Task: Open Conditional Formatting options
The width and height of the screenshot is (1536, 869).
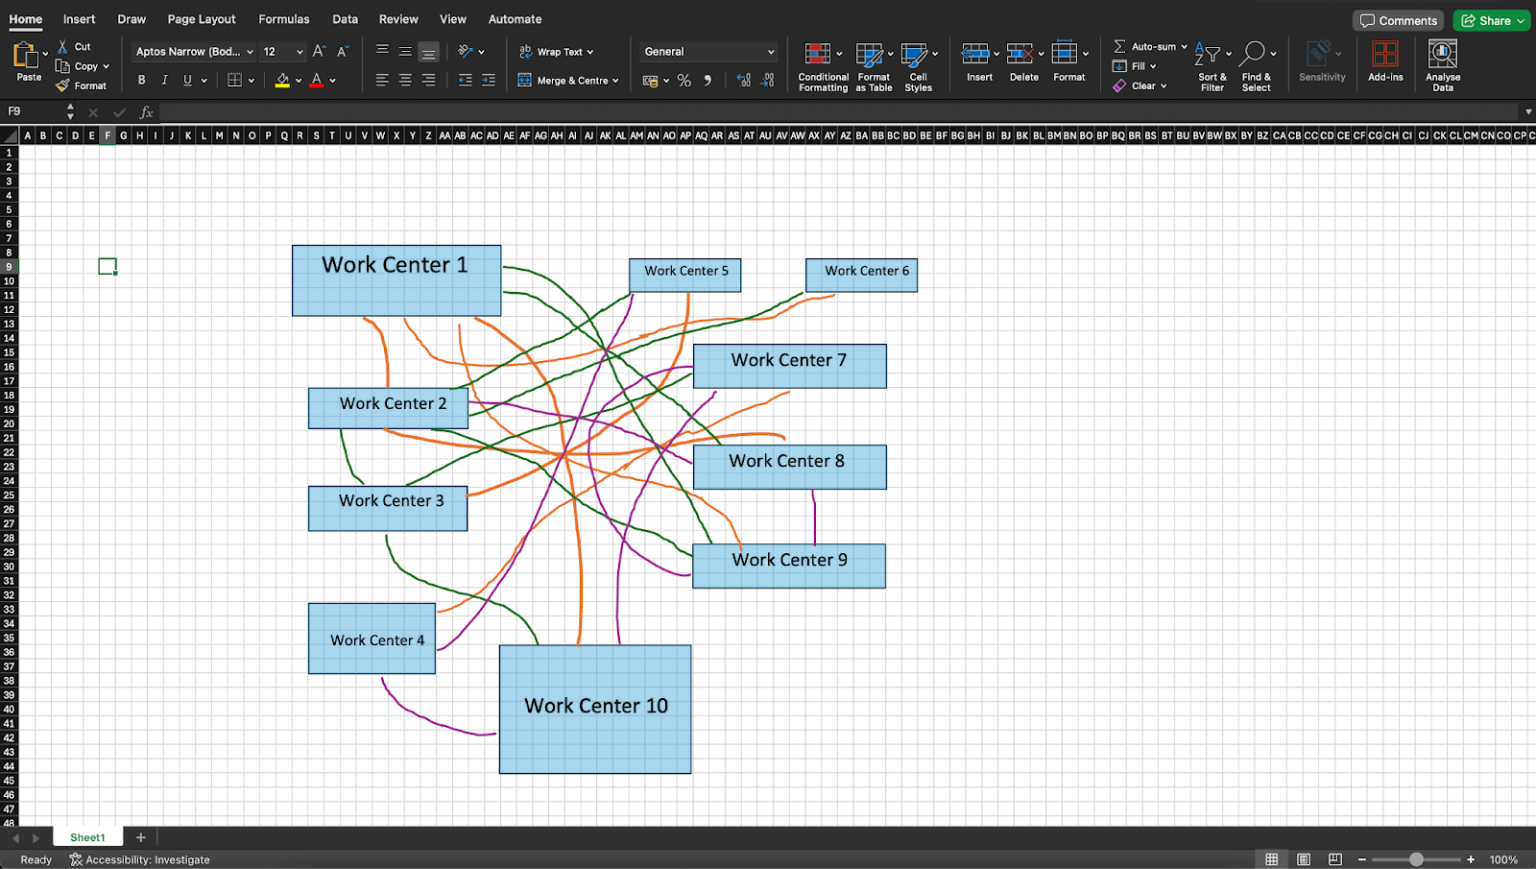Action: pyautogui.click(x=822, y=66)
